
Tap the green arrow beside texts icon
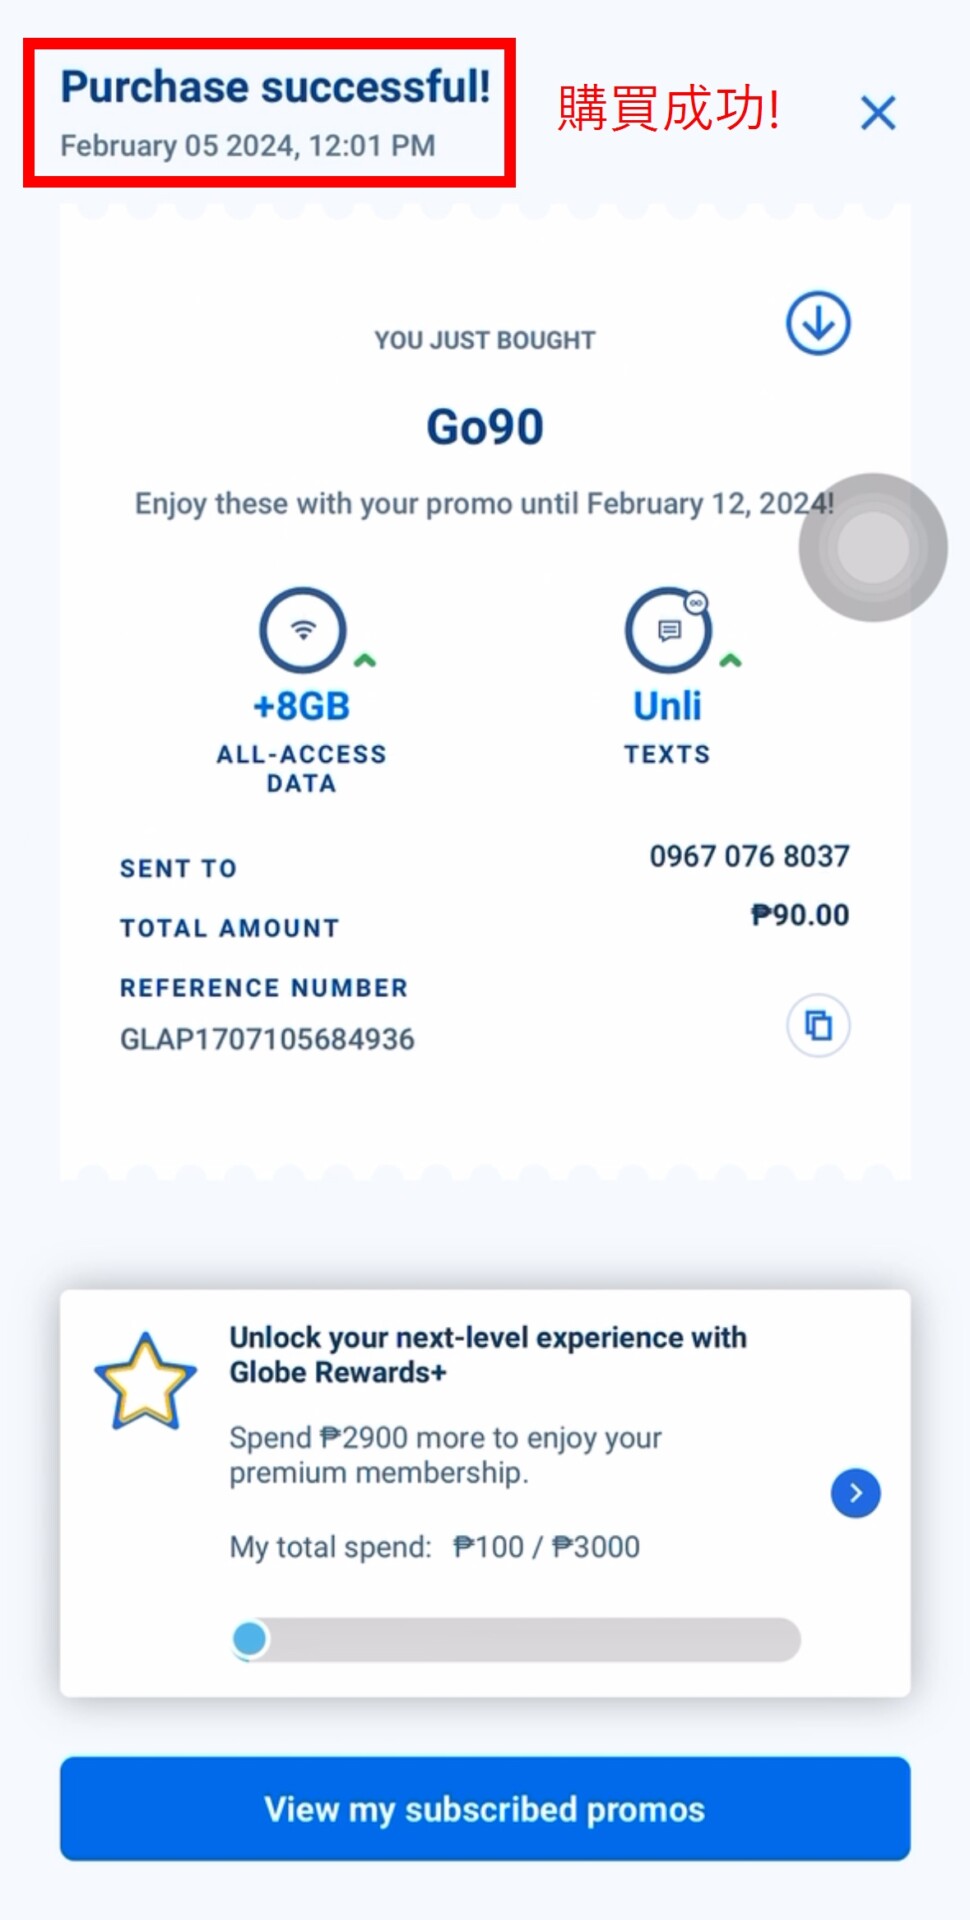pos(731,660)
